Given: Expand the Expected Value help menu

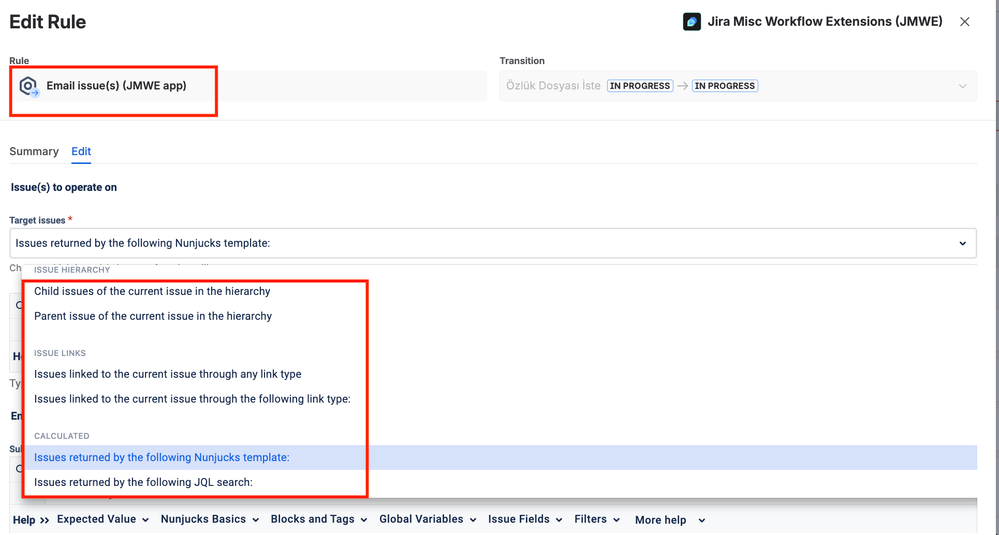Looking at the screenshot, I should click(x=103, y=520).
